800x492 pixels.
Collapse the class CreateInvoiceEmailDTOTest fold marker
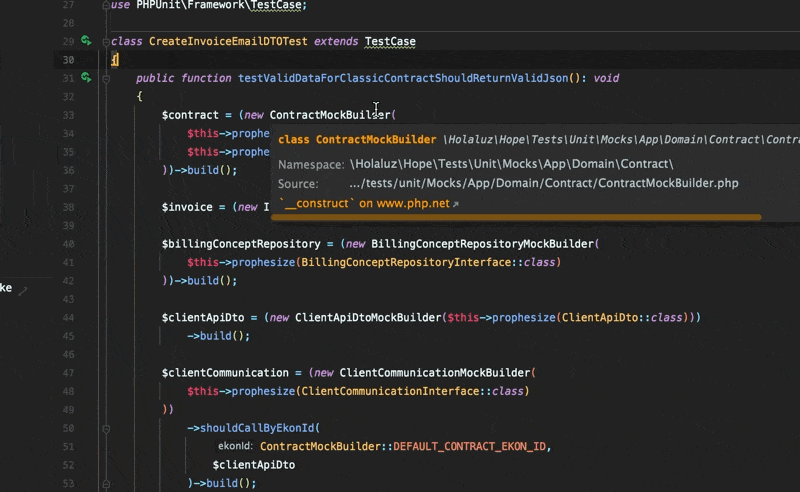[x=106, y=42]
